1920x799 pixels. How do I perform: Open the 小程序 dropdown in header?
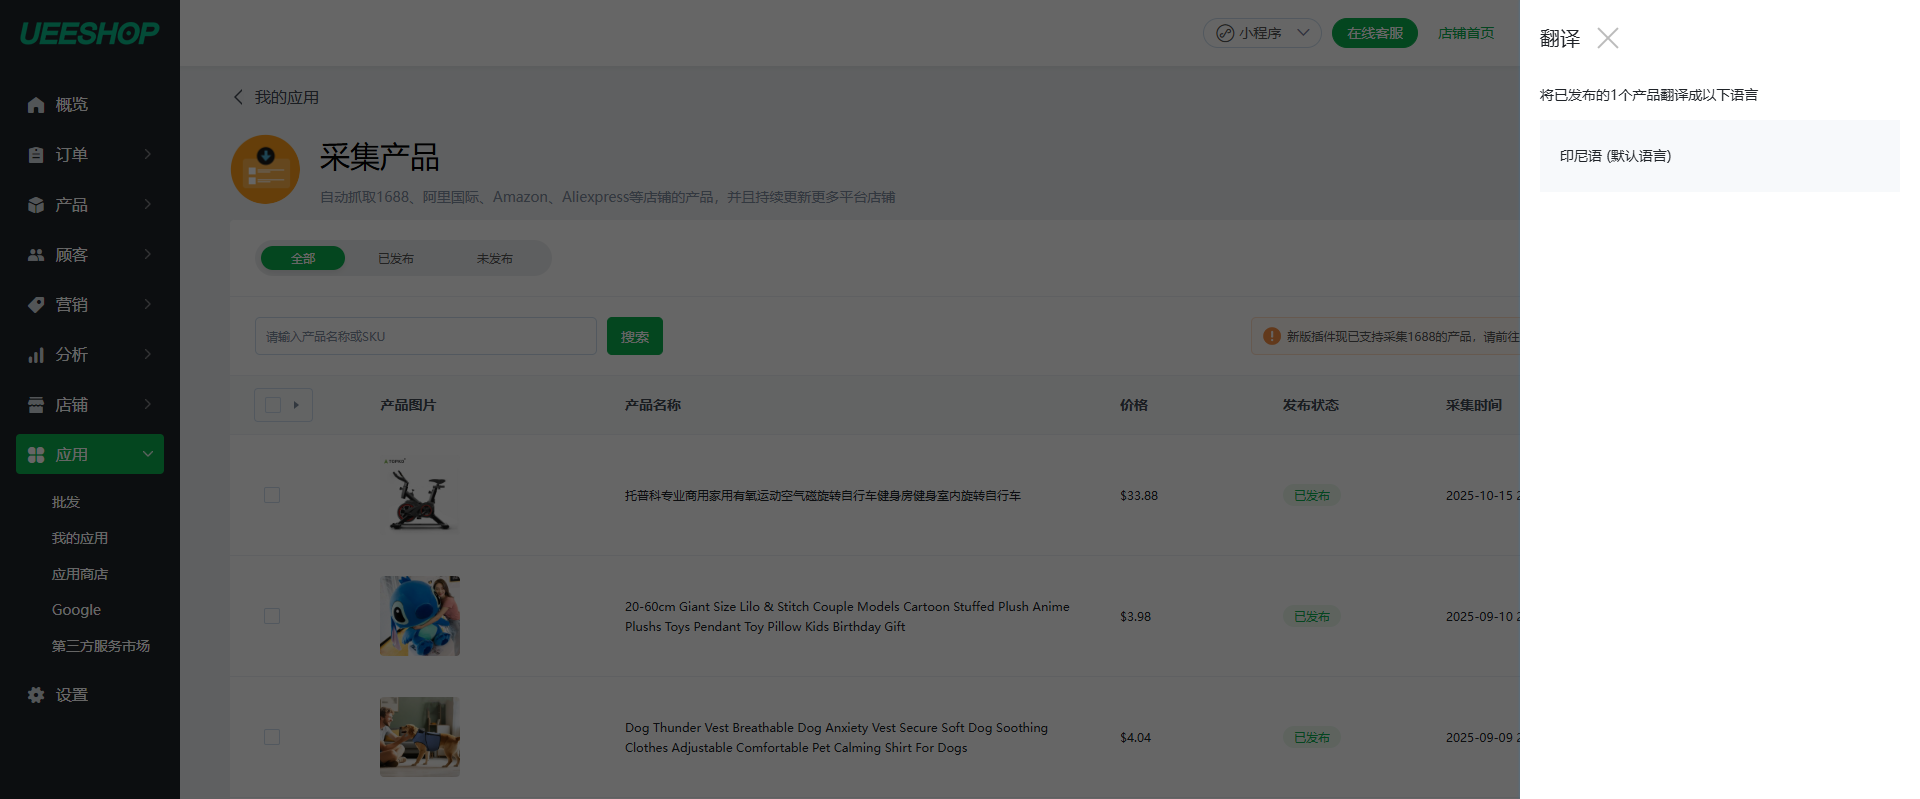coord(1261,33)
